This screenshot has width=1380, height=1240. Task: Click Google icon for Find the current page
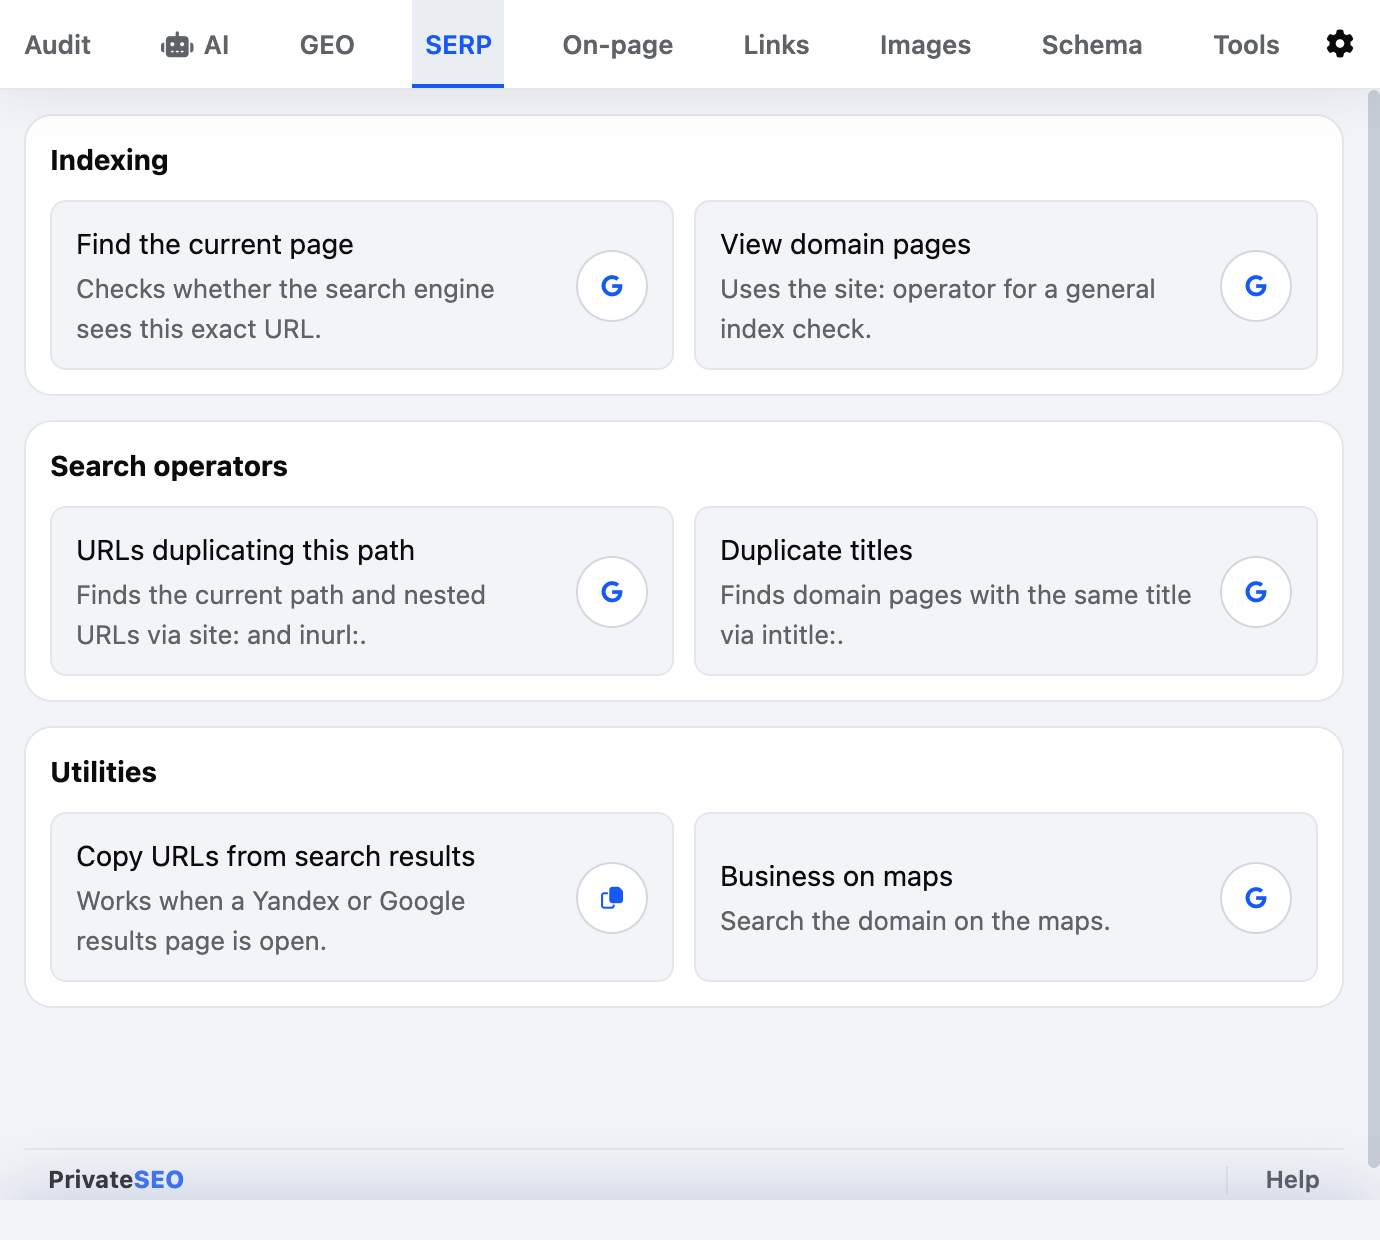click(612, 286)
